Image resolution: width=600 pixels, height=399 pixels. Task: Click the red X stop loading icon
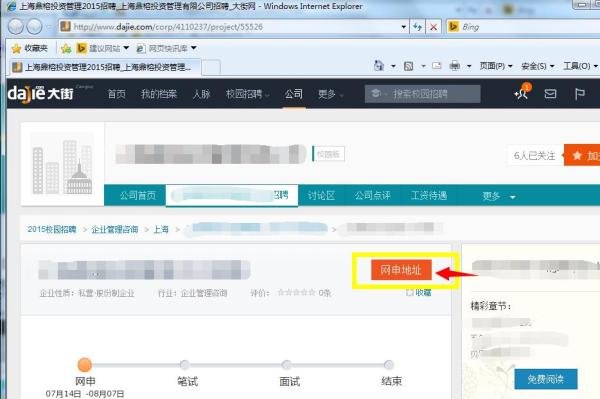point(434,27)
